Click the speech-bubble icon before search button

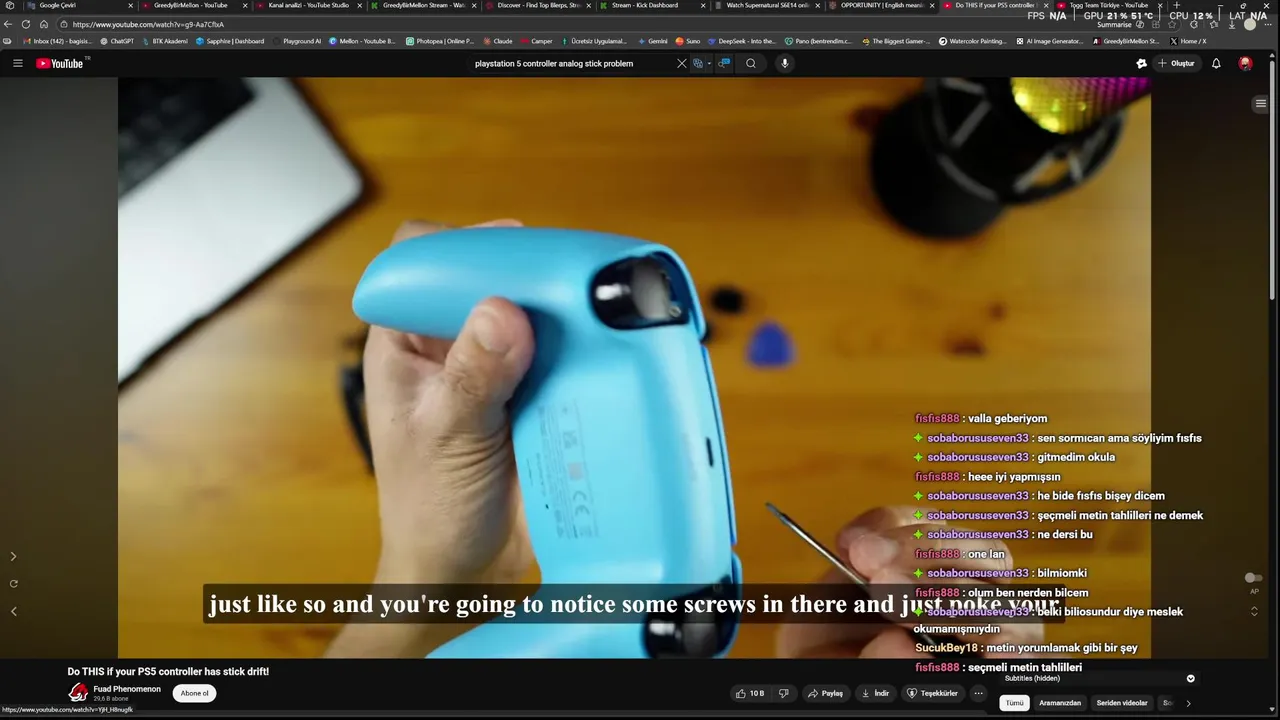(725, 63)
